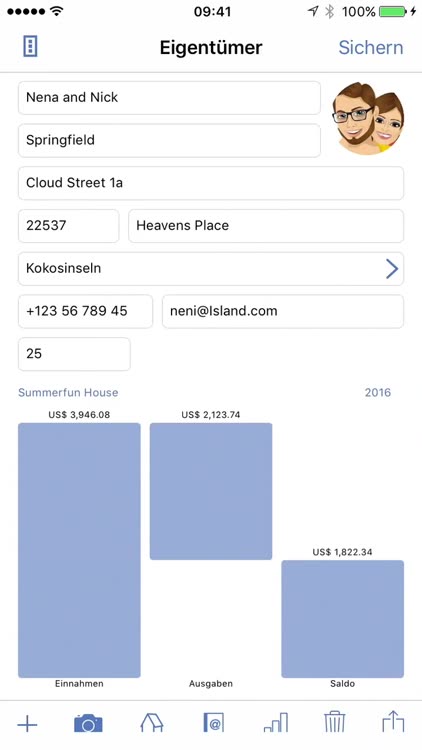Show the bar chart statistics icon

coord(276,722)
